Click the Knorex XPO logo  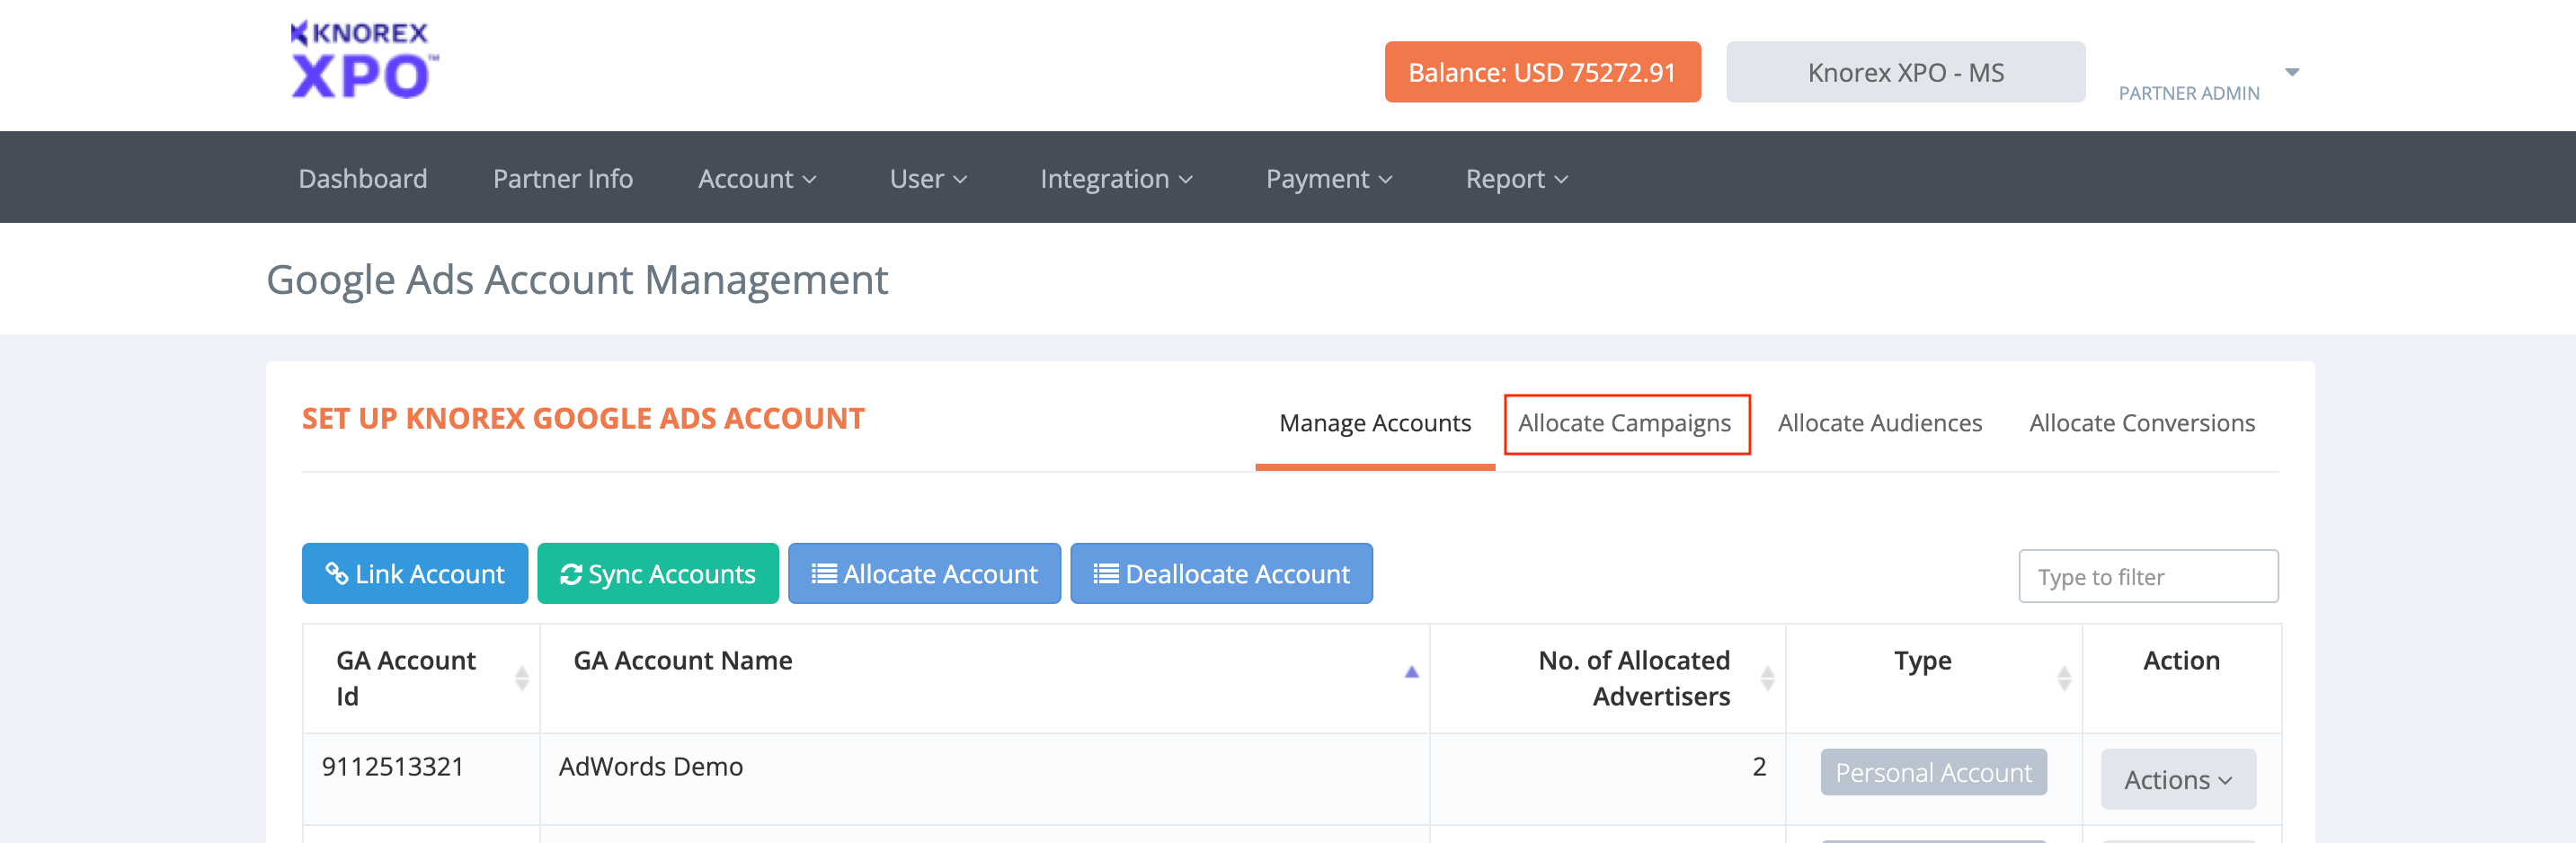pos(363,62)
